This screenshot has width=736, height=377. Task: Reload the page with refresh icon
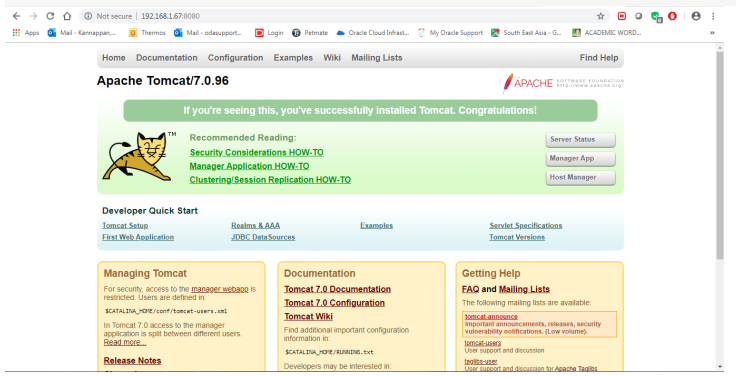pos(50,16)
